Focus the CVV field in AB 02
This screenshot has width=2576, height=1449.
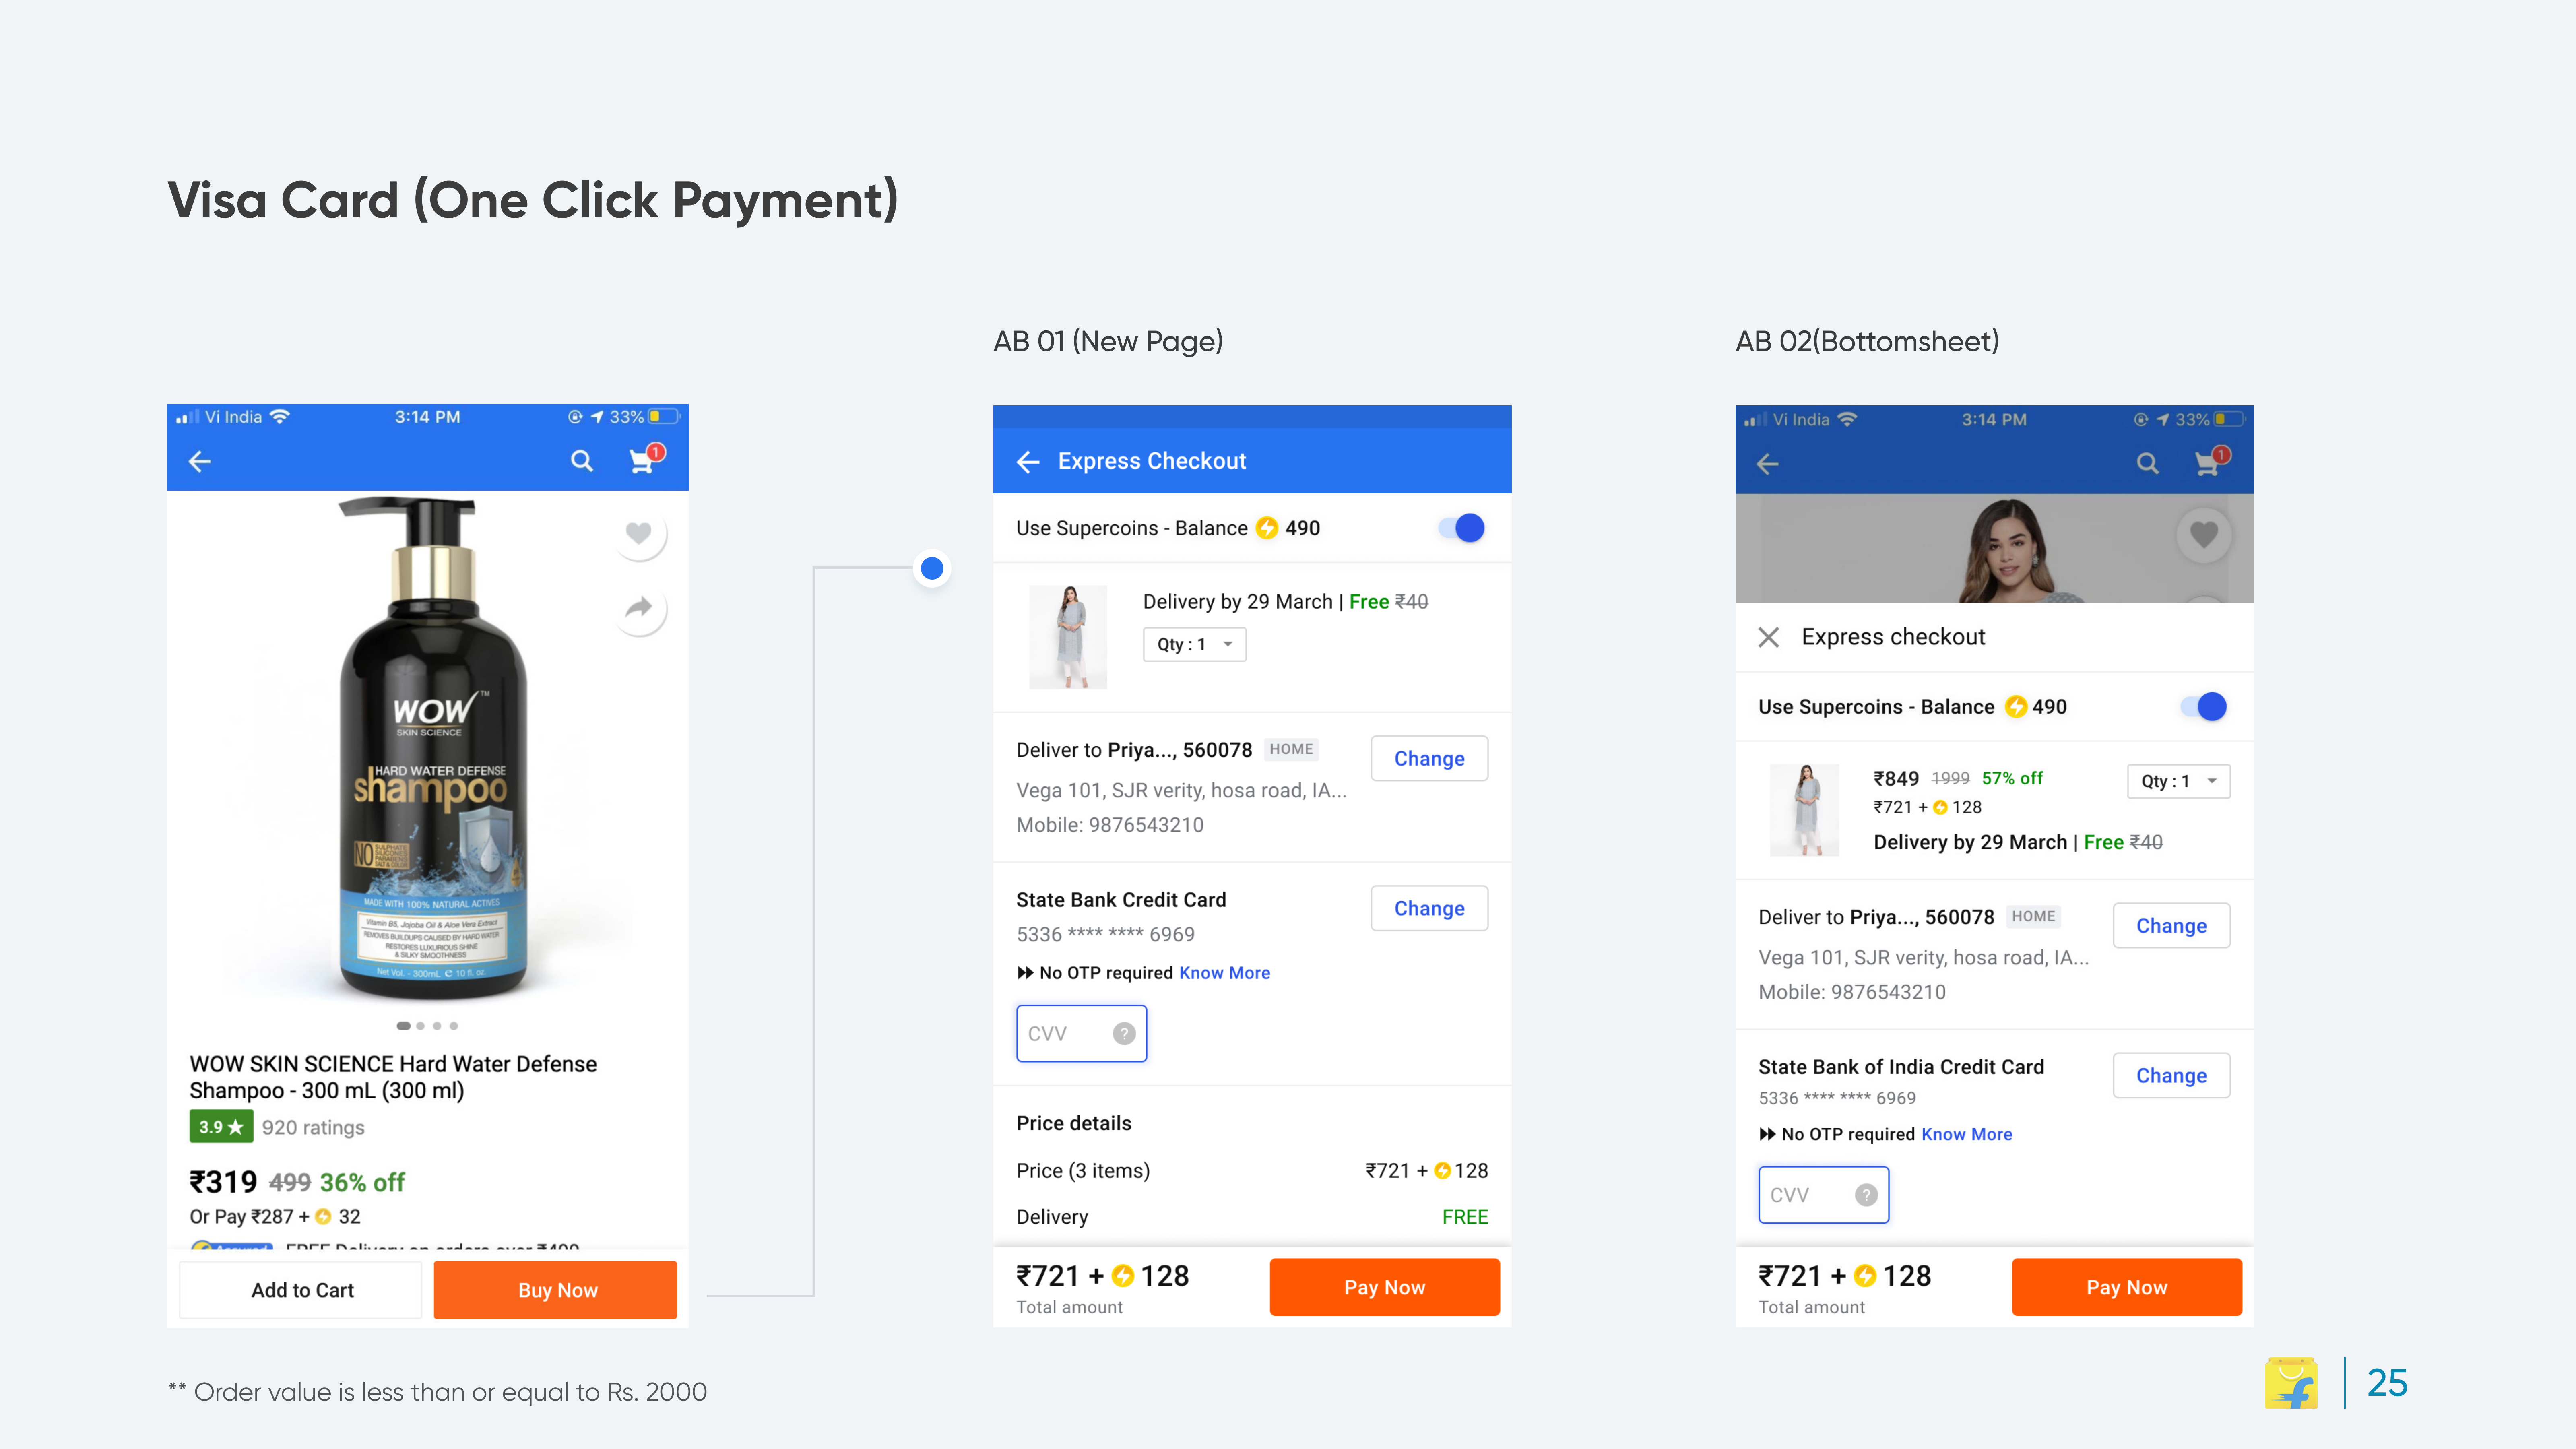click(x=1823, y=1195)
